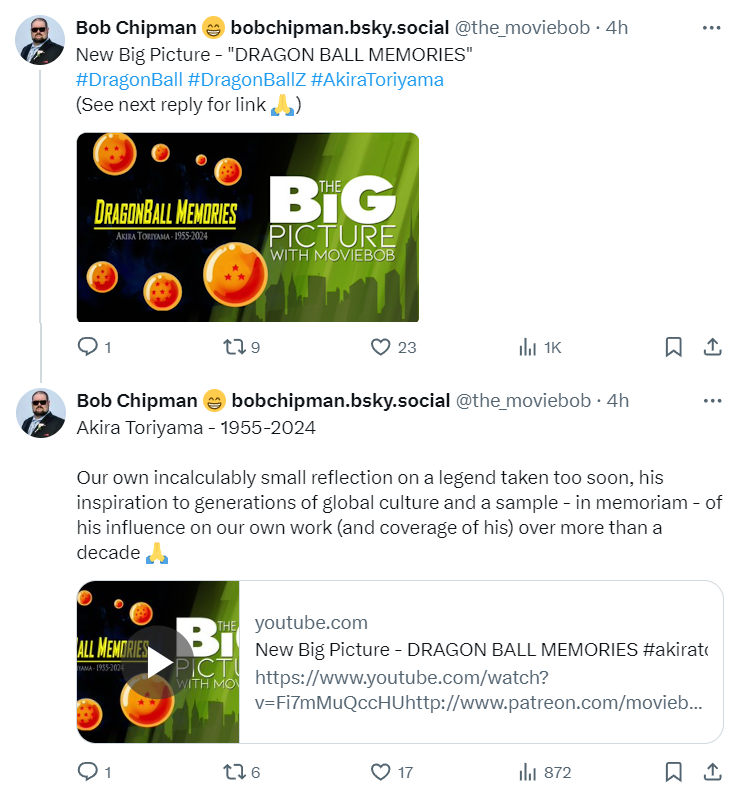Open more options on second tweet

click(712, 401)
